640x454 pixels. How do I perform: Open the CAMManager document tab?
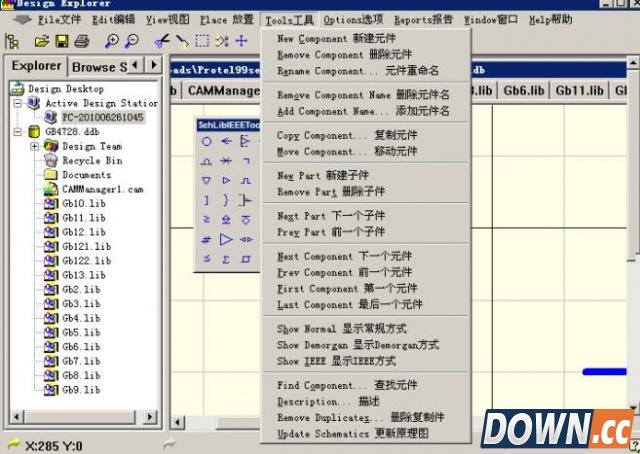[x=223, y=91]
